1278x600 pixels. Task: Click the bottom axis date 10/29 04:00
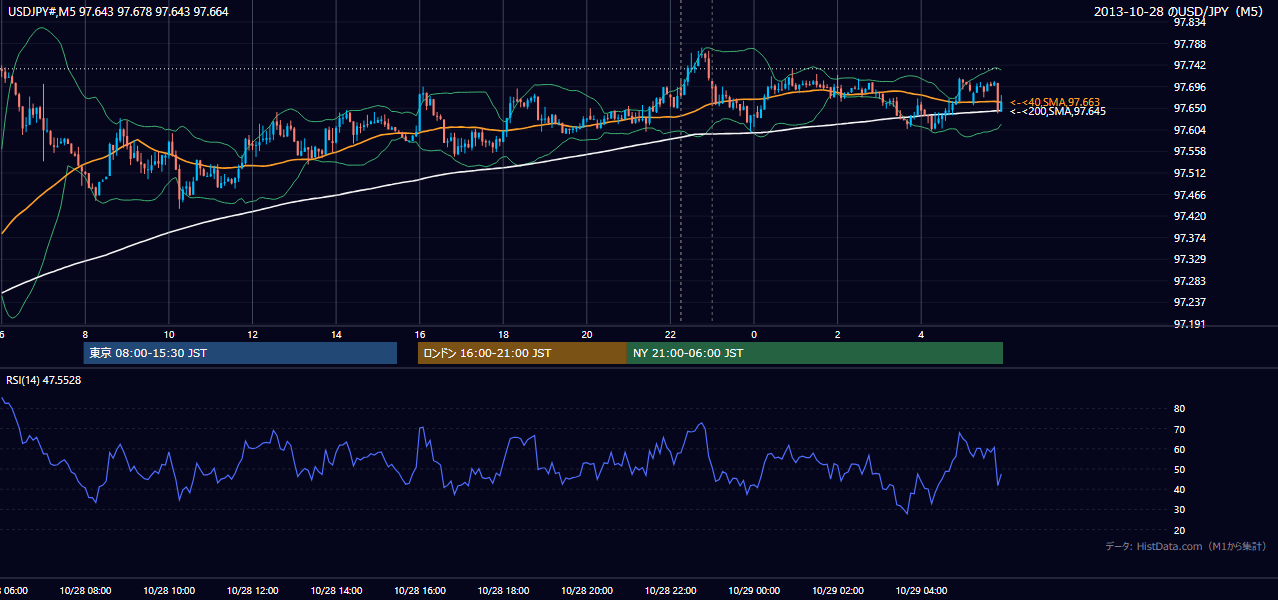pos(920,591)
